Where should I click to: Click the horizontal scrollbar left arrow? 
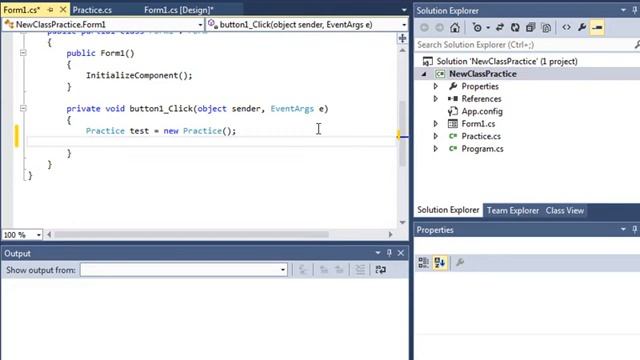pos(49,235)
